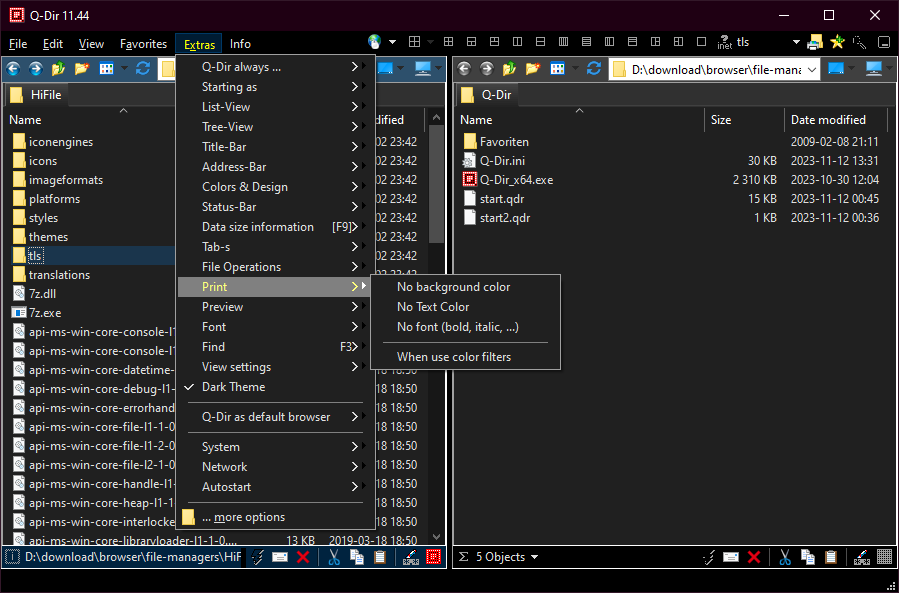Click the scissors Cut icon in right pane
The image size is (899, 593).
[785, 557]
